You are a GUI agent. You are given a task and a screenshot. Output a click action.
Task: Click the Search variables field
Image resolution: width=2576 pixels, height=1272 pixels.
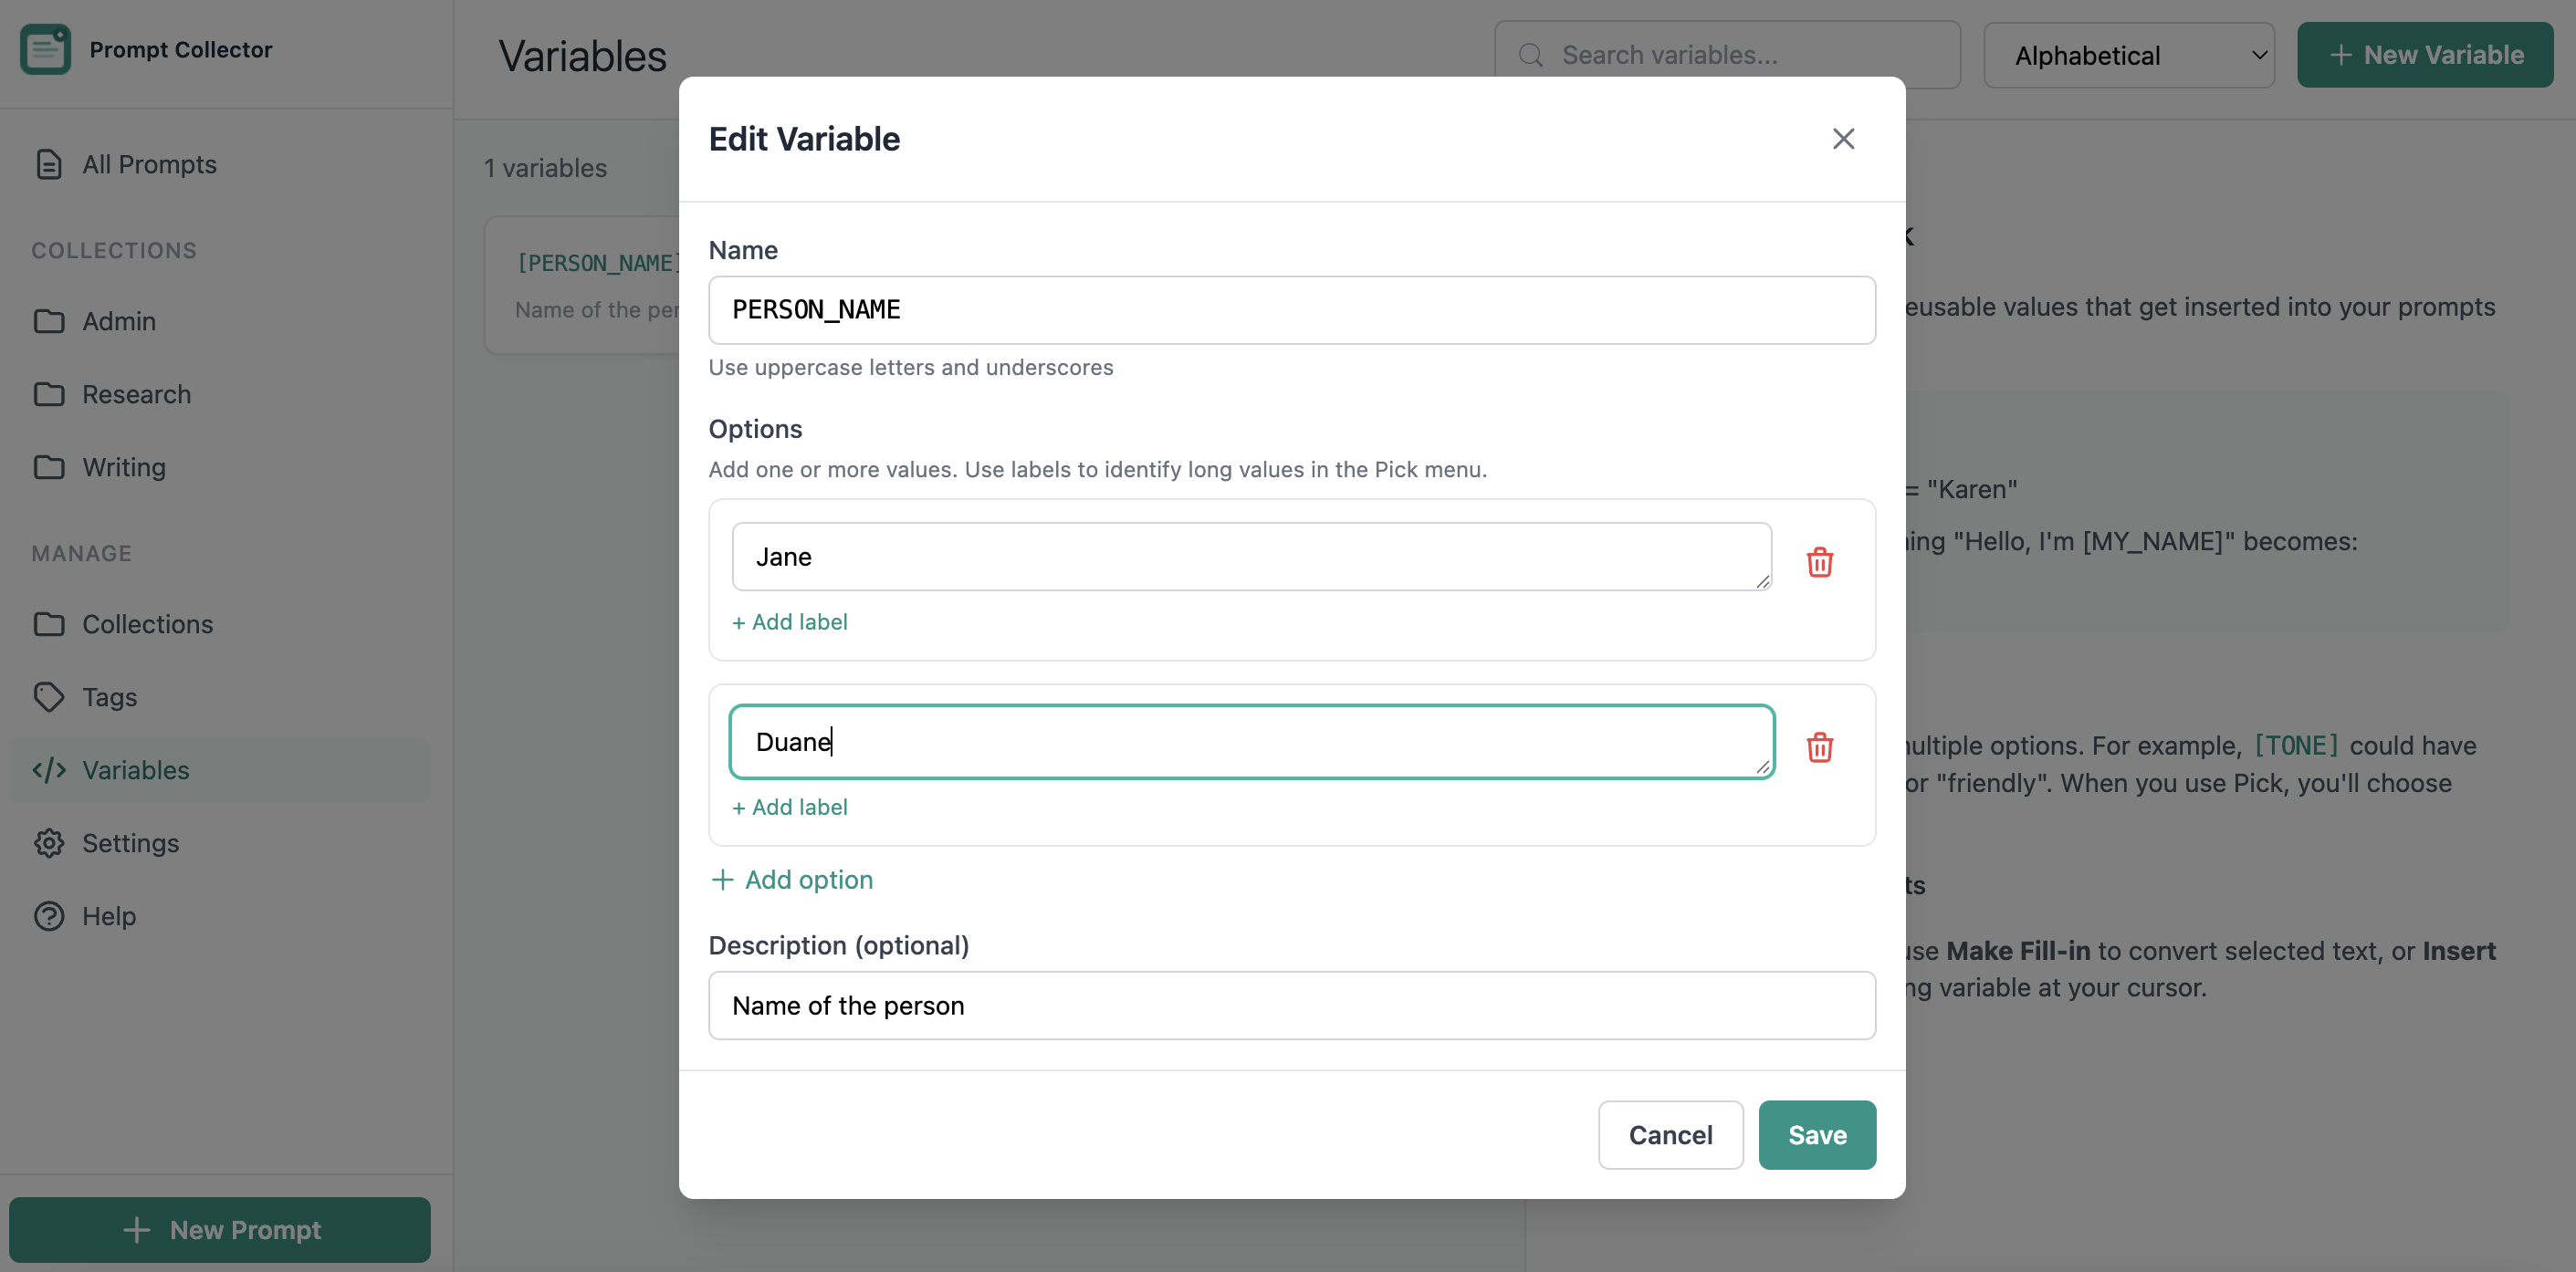1740,56
